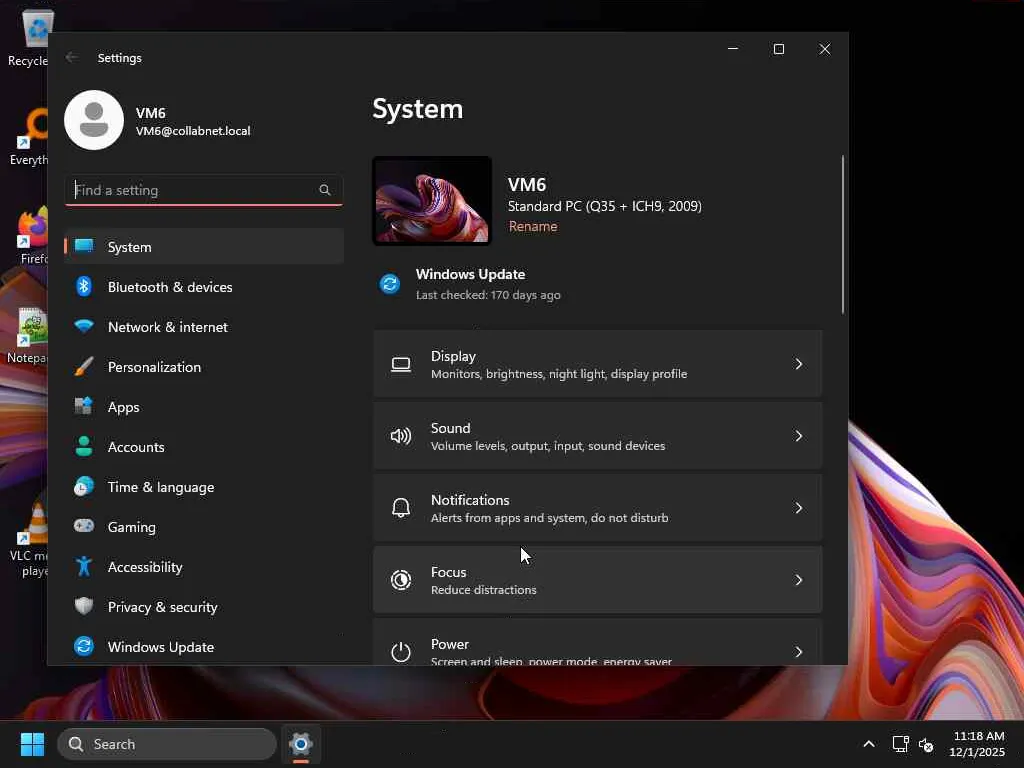The width and height of the screenshot is (1024, 768).
Task: Open Network & internet wifi icon
Action: [84, 327]
